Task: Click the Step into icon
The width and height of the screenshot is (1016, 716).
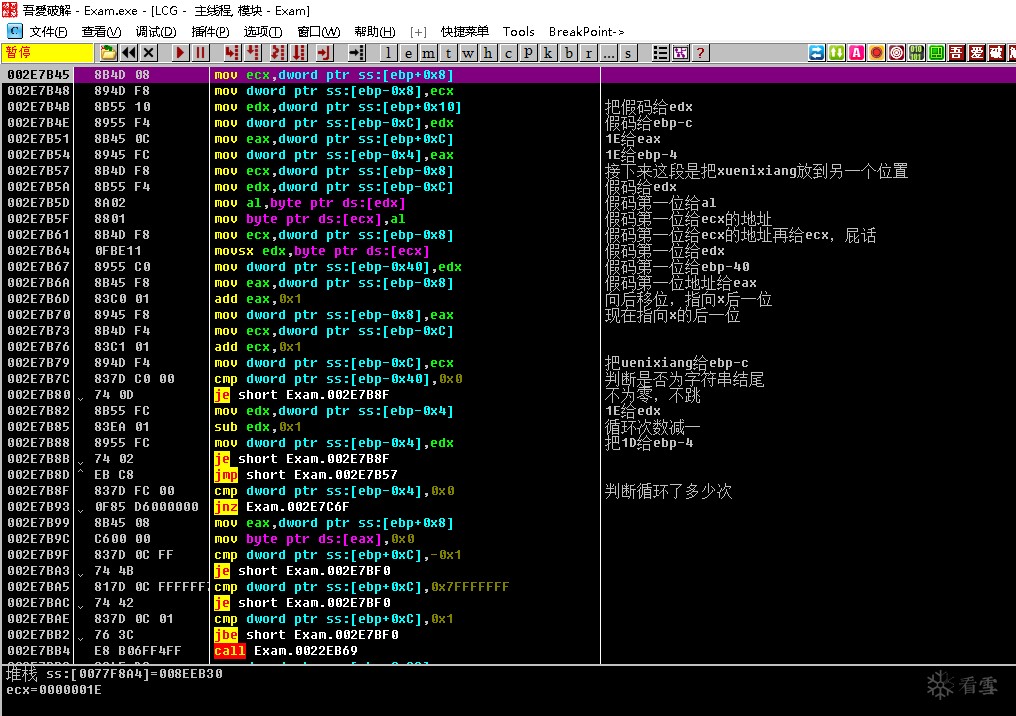Action: pyautogui.click(x=231, y=53)
